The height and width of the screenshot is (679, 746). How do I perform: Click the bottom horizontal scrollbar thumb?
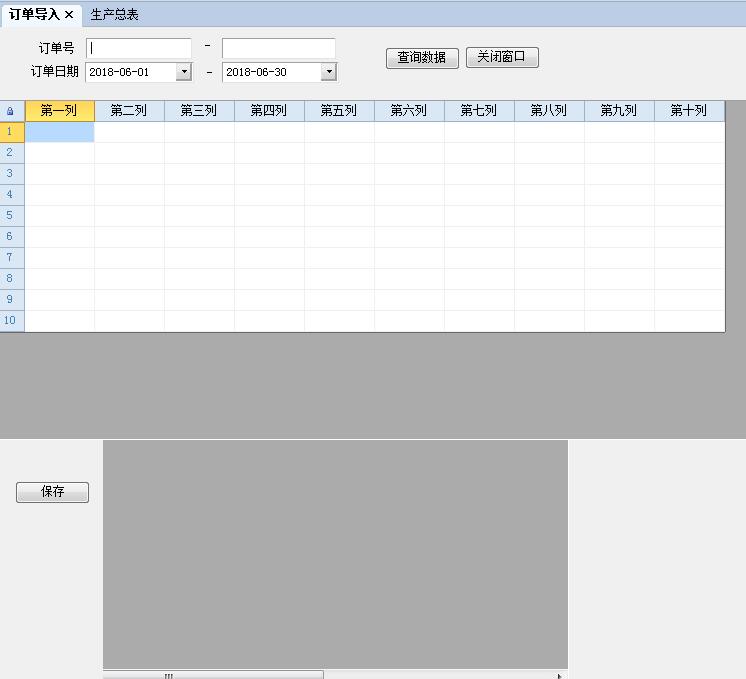213,675
